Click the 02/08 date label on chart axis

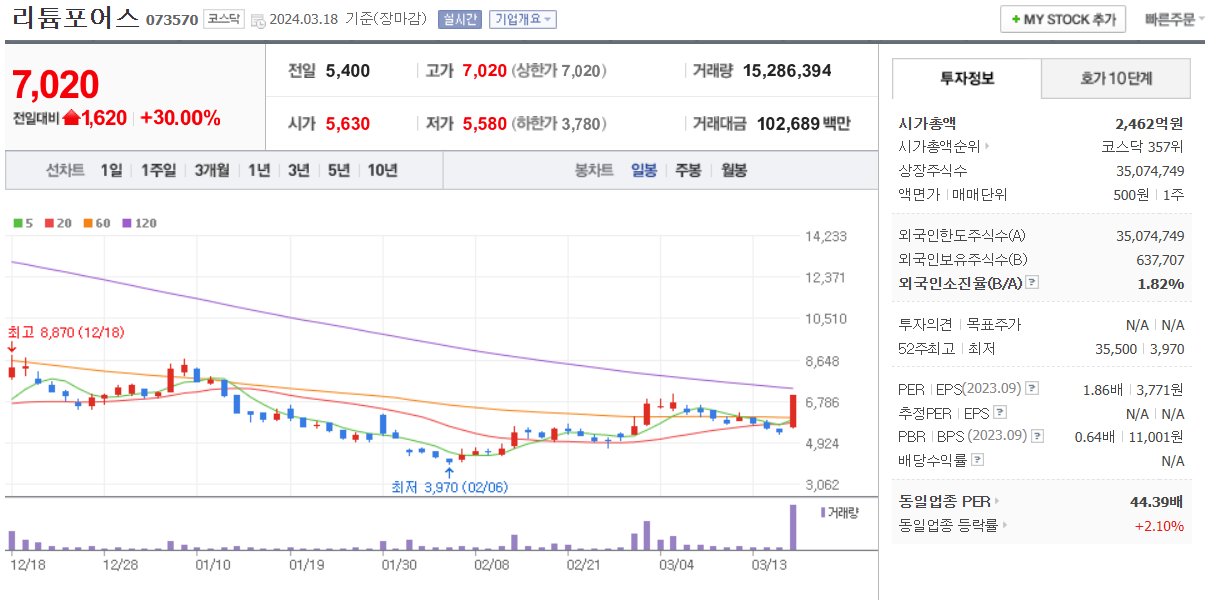tap(491, 565)
